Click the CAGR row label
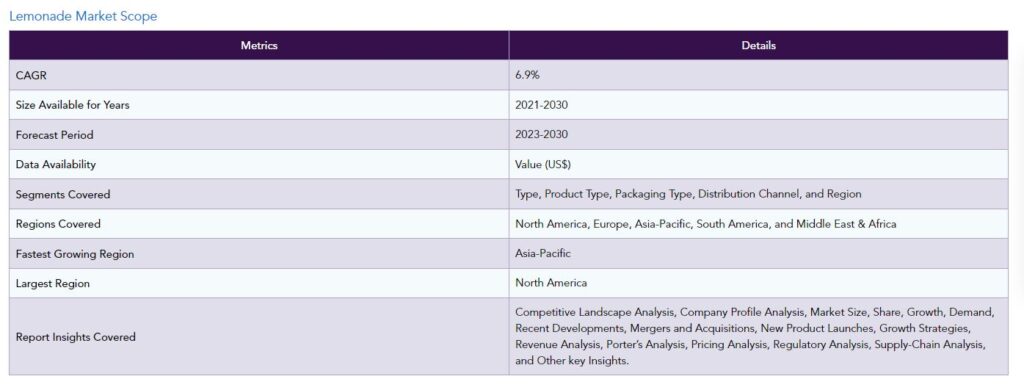Viewport: 1024px width, 390px height. [x=31, y=75]
